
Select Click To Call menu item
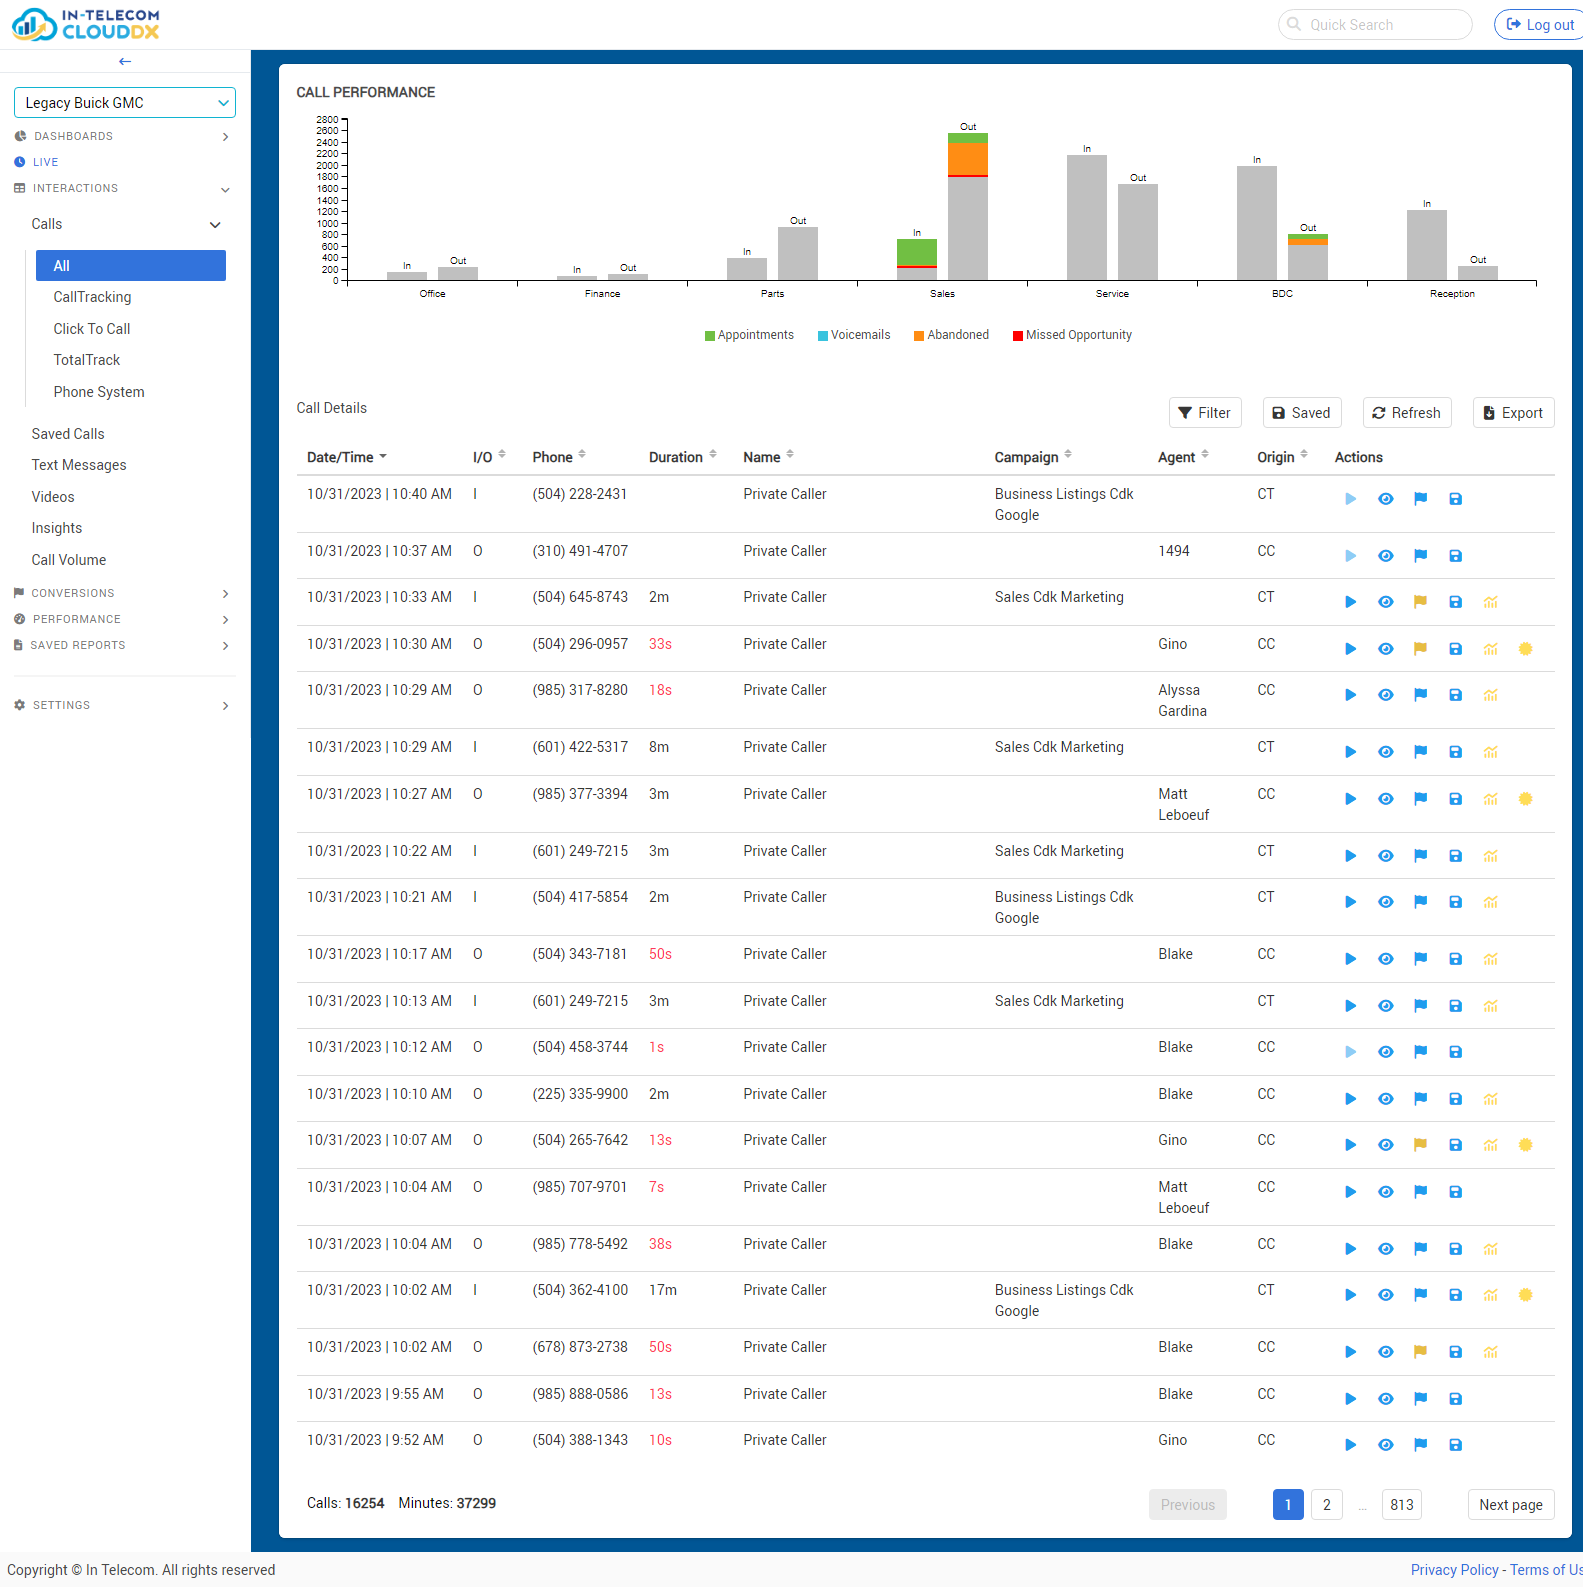point(92,329)
